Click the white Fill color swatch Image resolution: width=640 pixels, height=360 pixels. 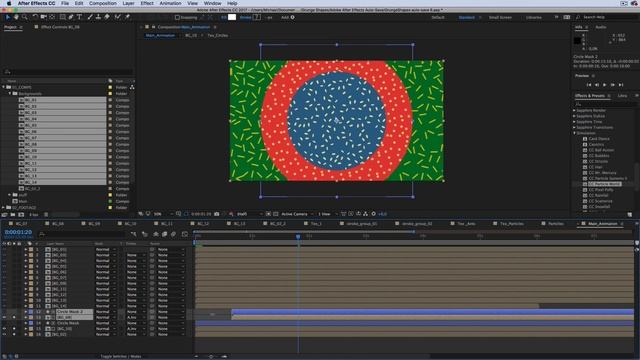(232, 17)
